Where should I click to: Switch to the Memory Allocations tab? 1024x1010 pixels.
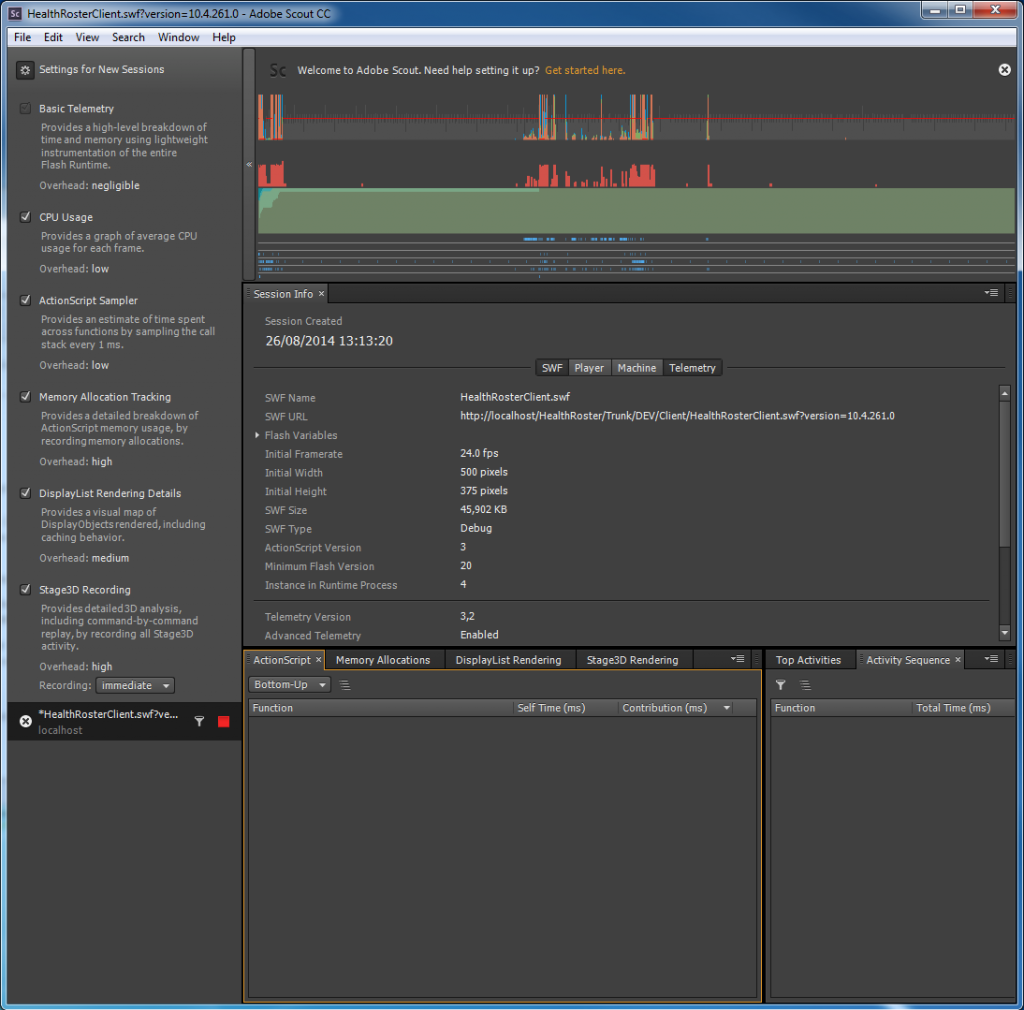point(382,660)
